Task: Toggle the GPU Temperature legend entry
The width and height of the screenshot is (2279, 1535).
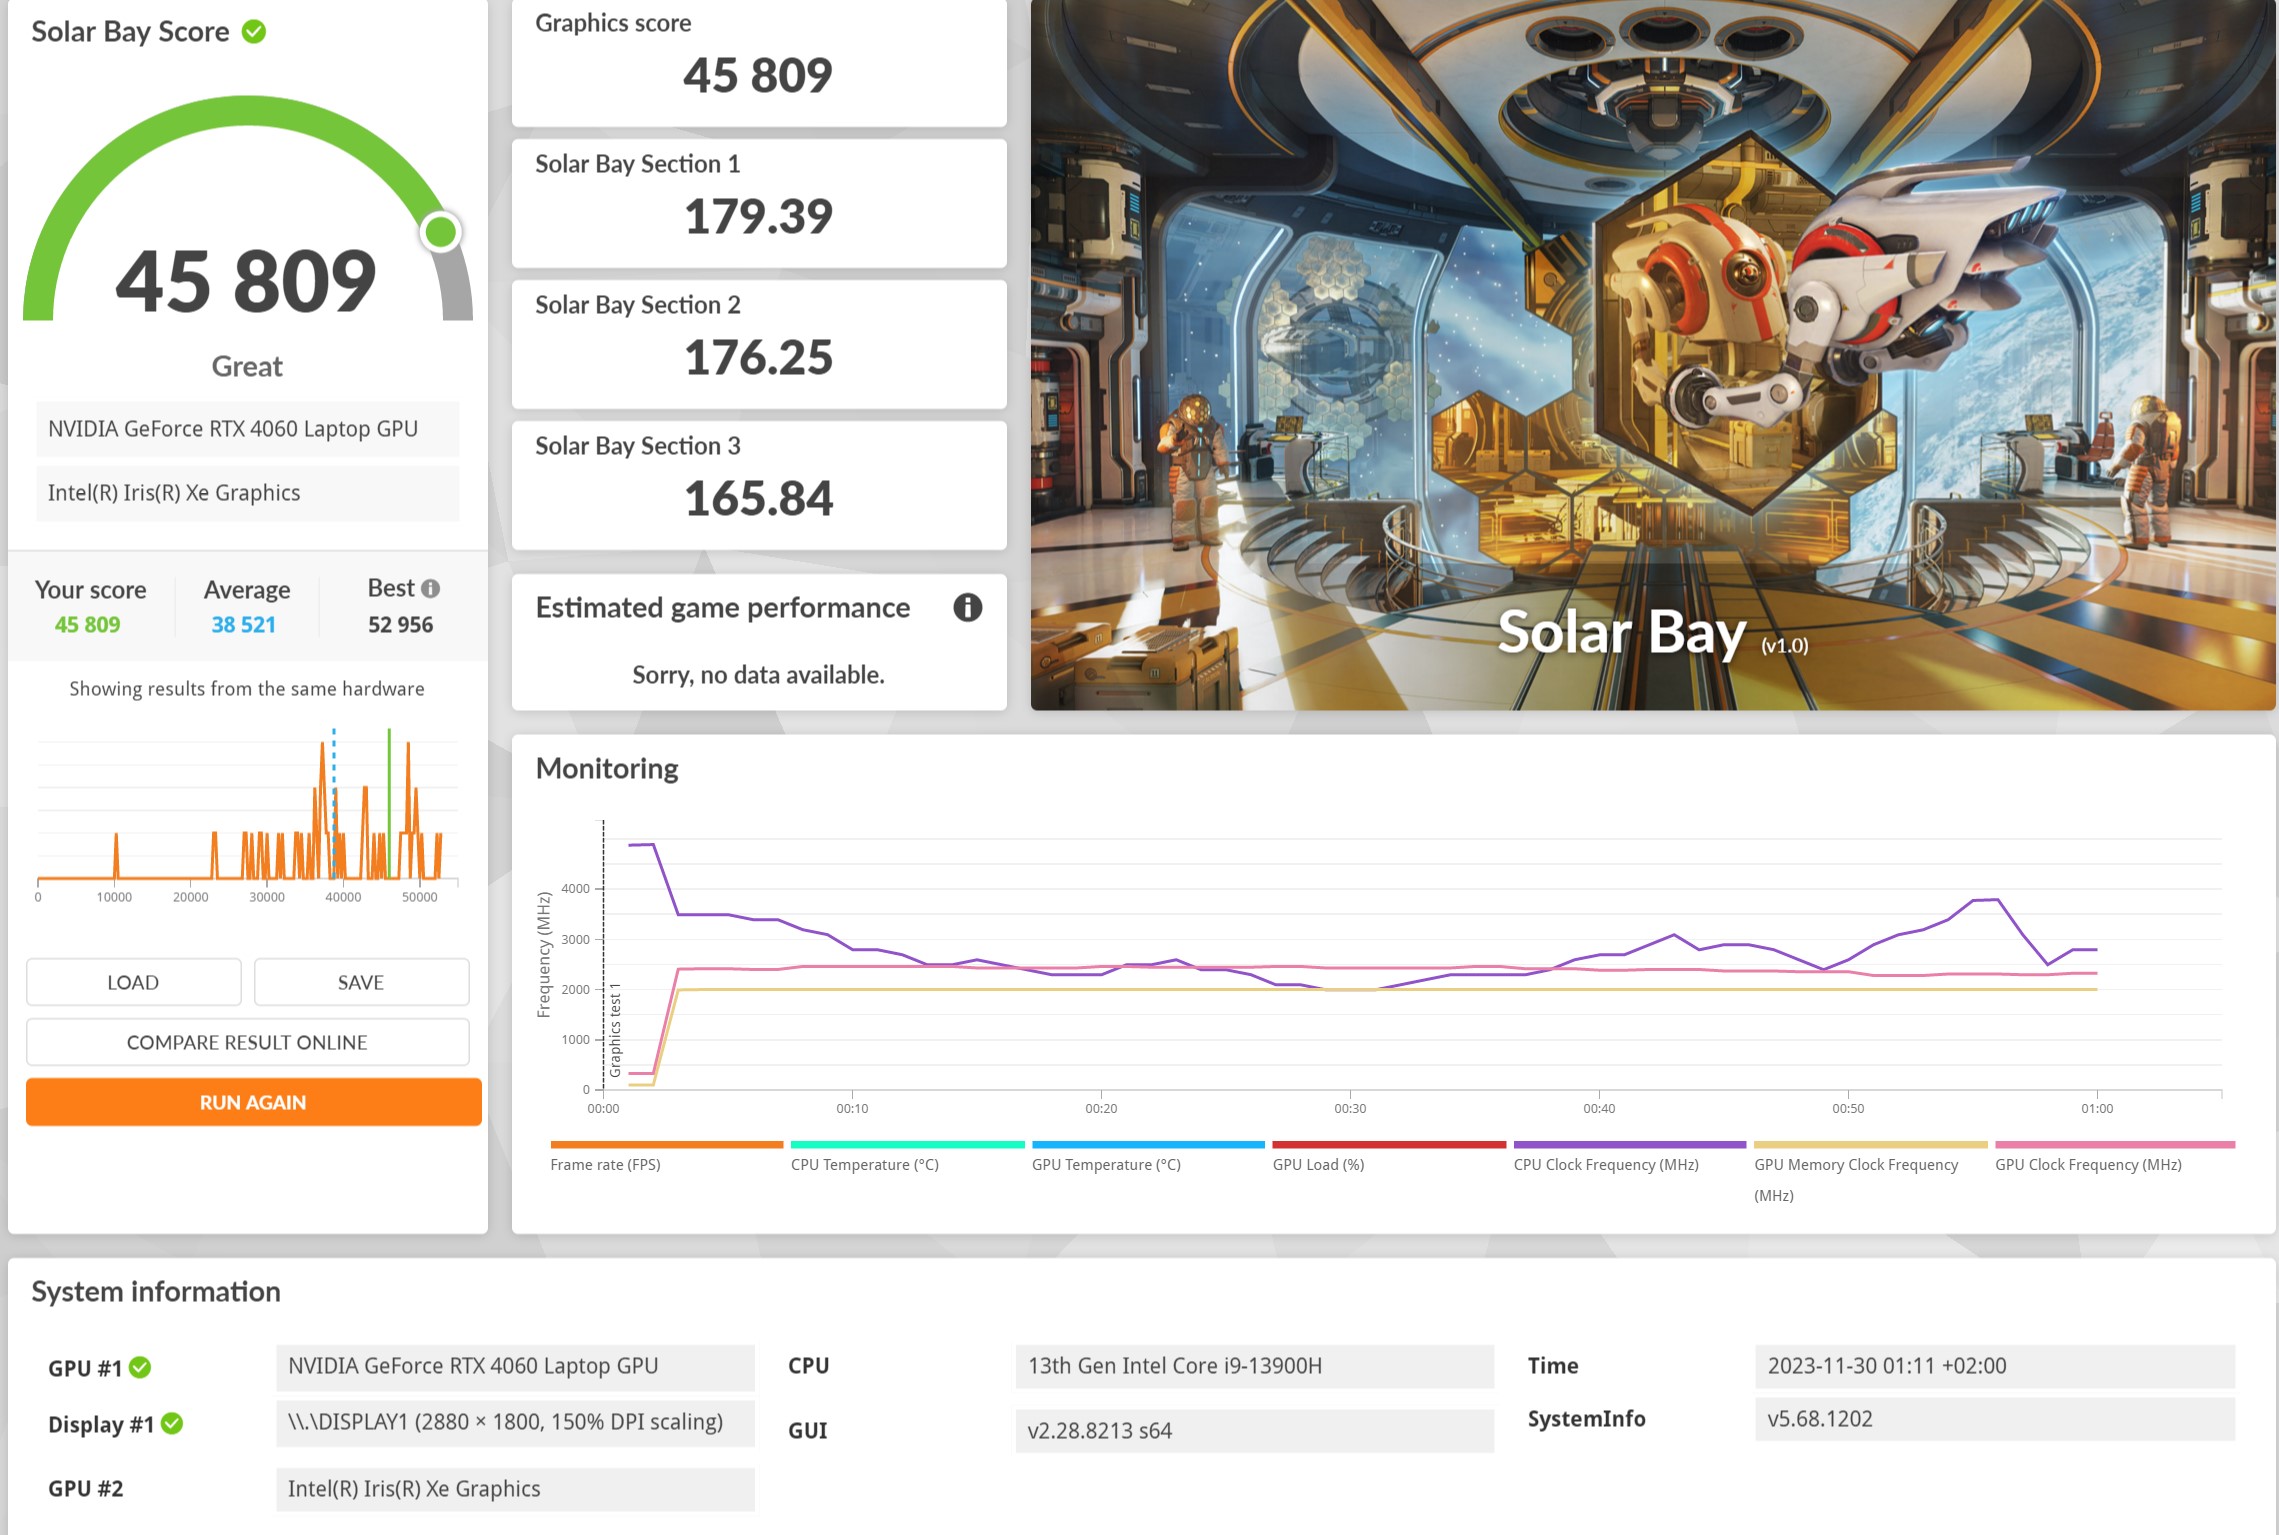Action: click(1106, 1164)
